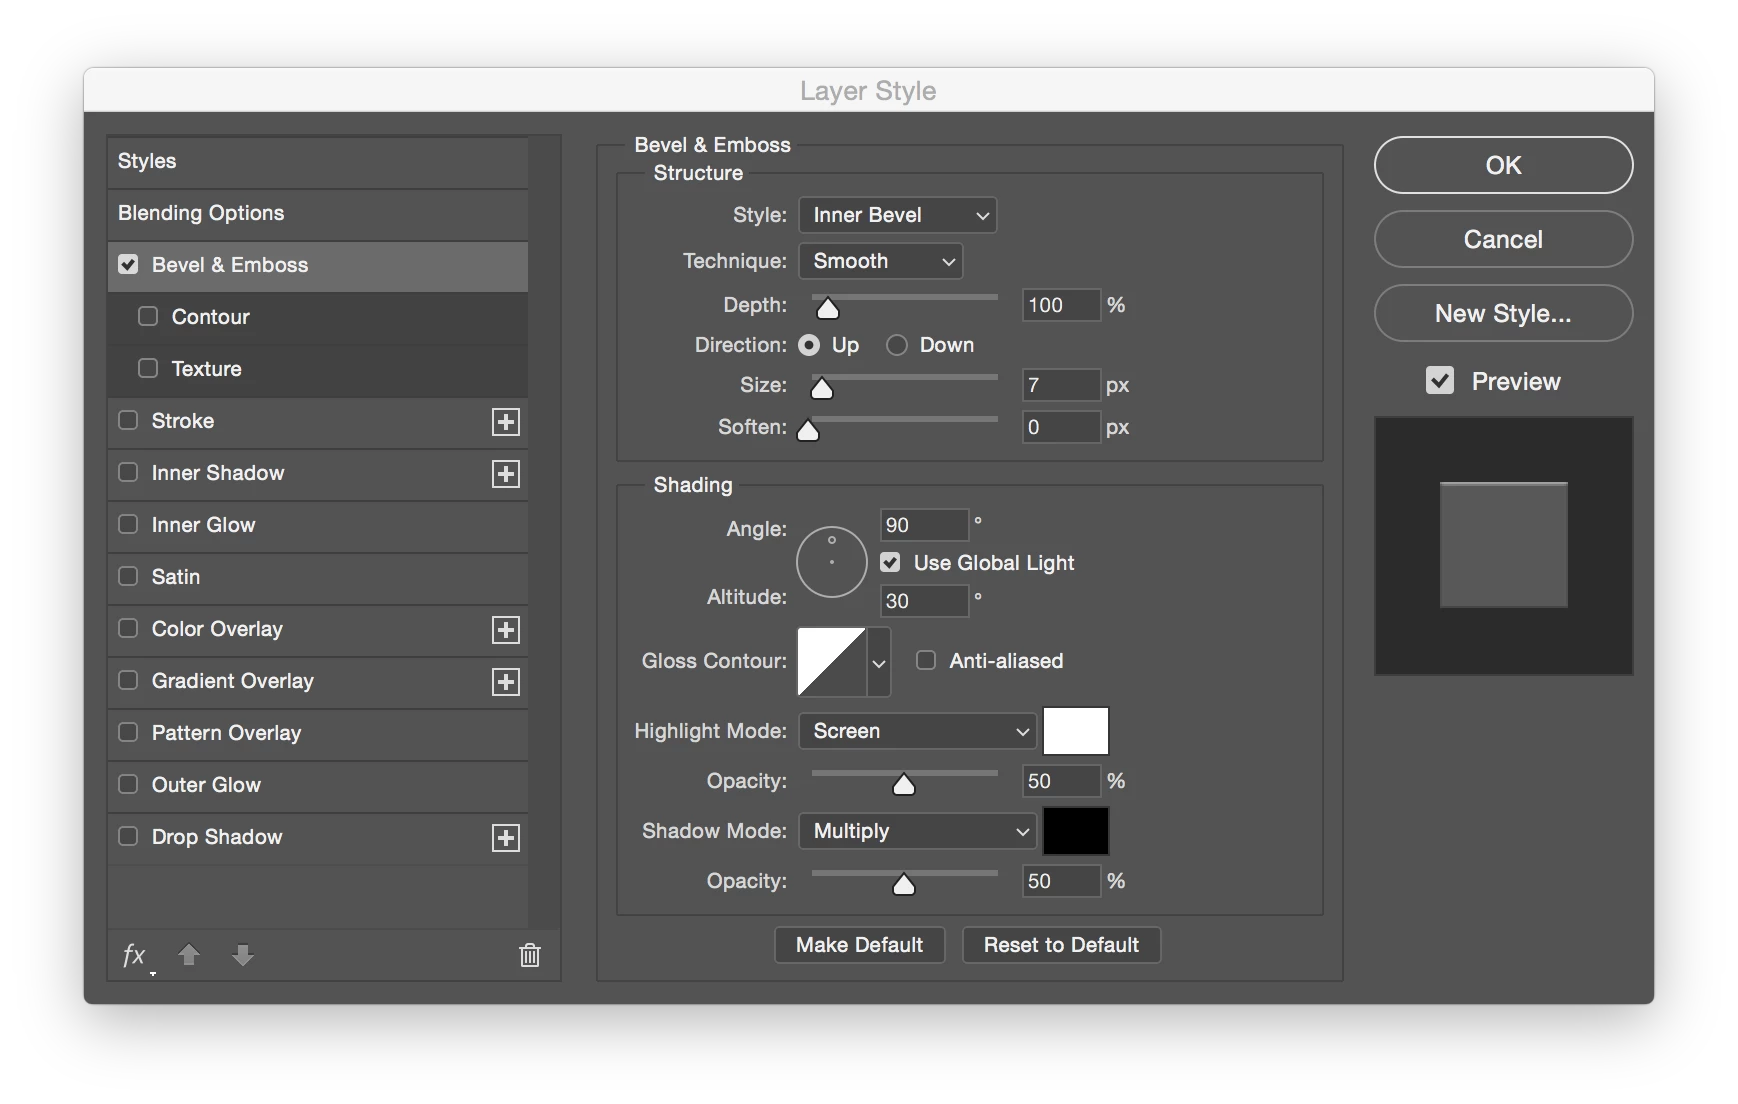Enable the Stroke effect checkbox
The height and width of the screenshot is (1104, 1738).
pyautogui.click(x=128, y=420)
